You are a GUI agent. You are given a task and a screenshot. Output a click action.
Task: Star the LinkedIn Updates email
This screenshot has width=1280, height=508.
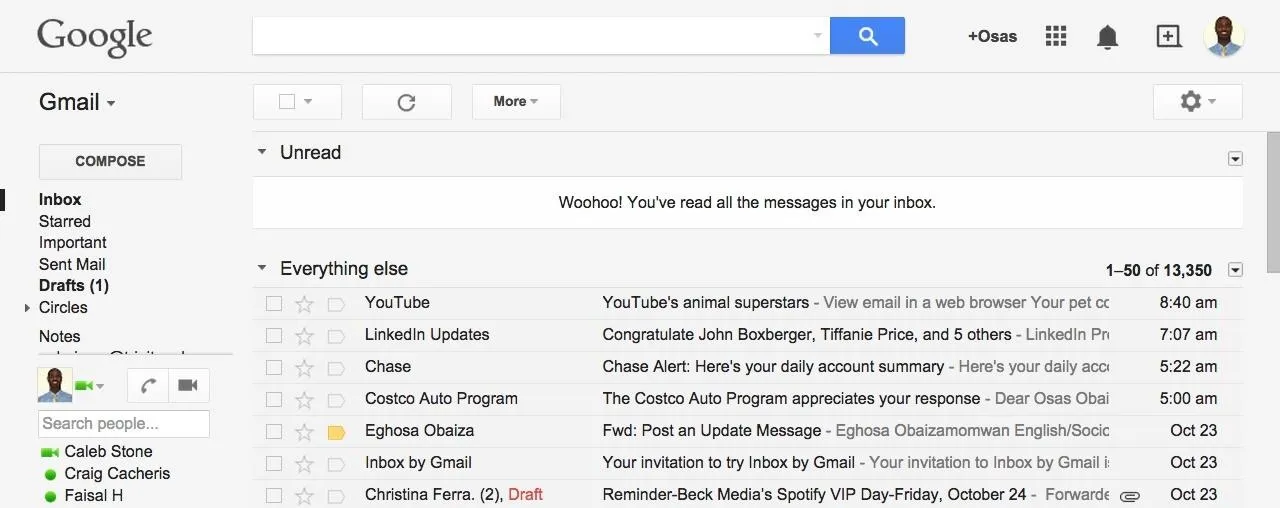[304, 335]
